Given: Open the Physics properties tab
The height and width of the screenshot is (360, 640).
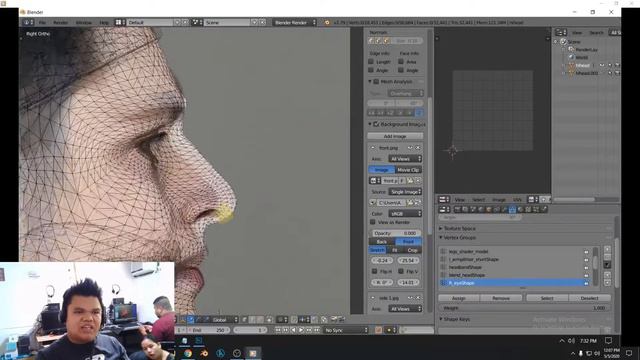Looking at the screenshot, I should point(544,209).
